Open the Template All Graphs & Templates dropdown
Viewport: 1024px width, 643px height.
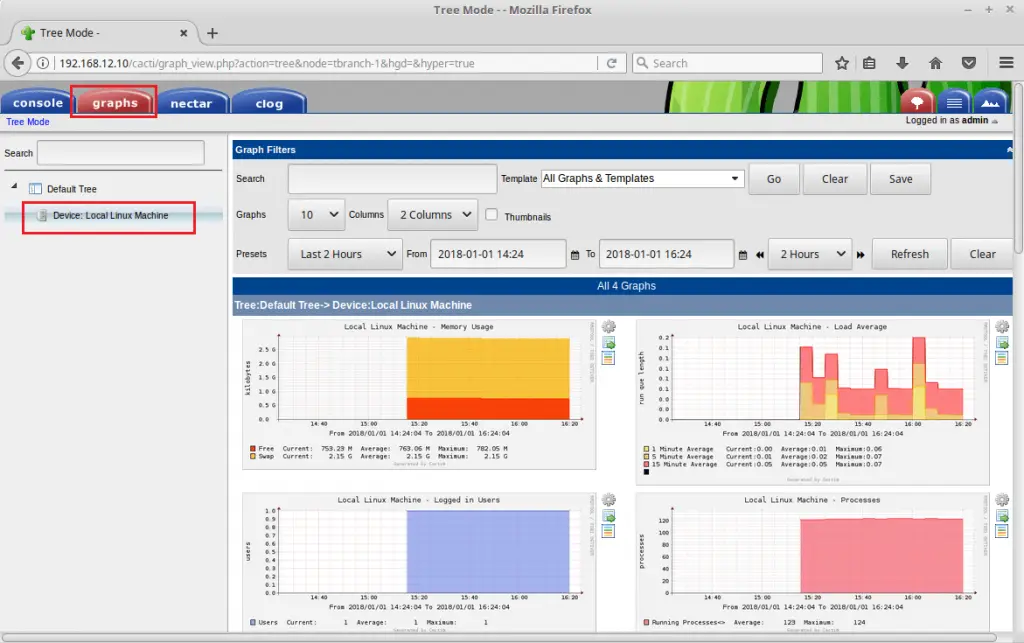click(643, 178)
